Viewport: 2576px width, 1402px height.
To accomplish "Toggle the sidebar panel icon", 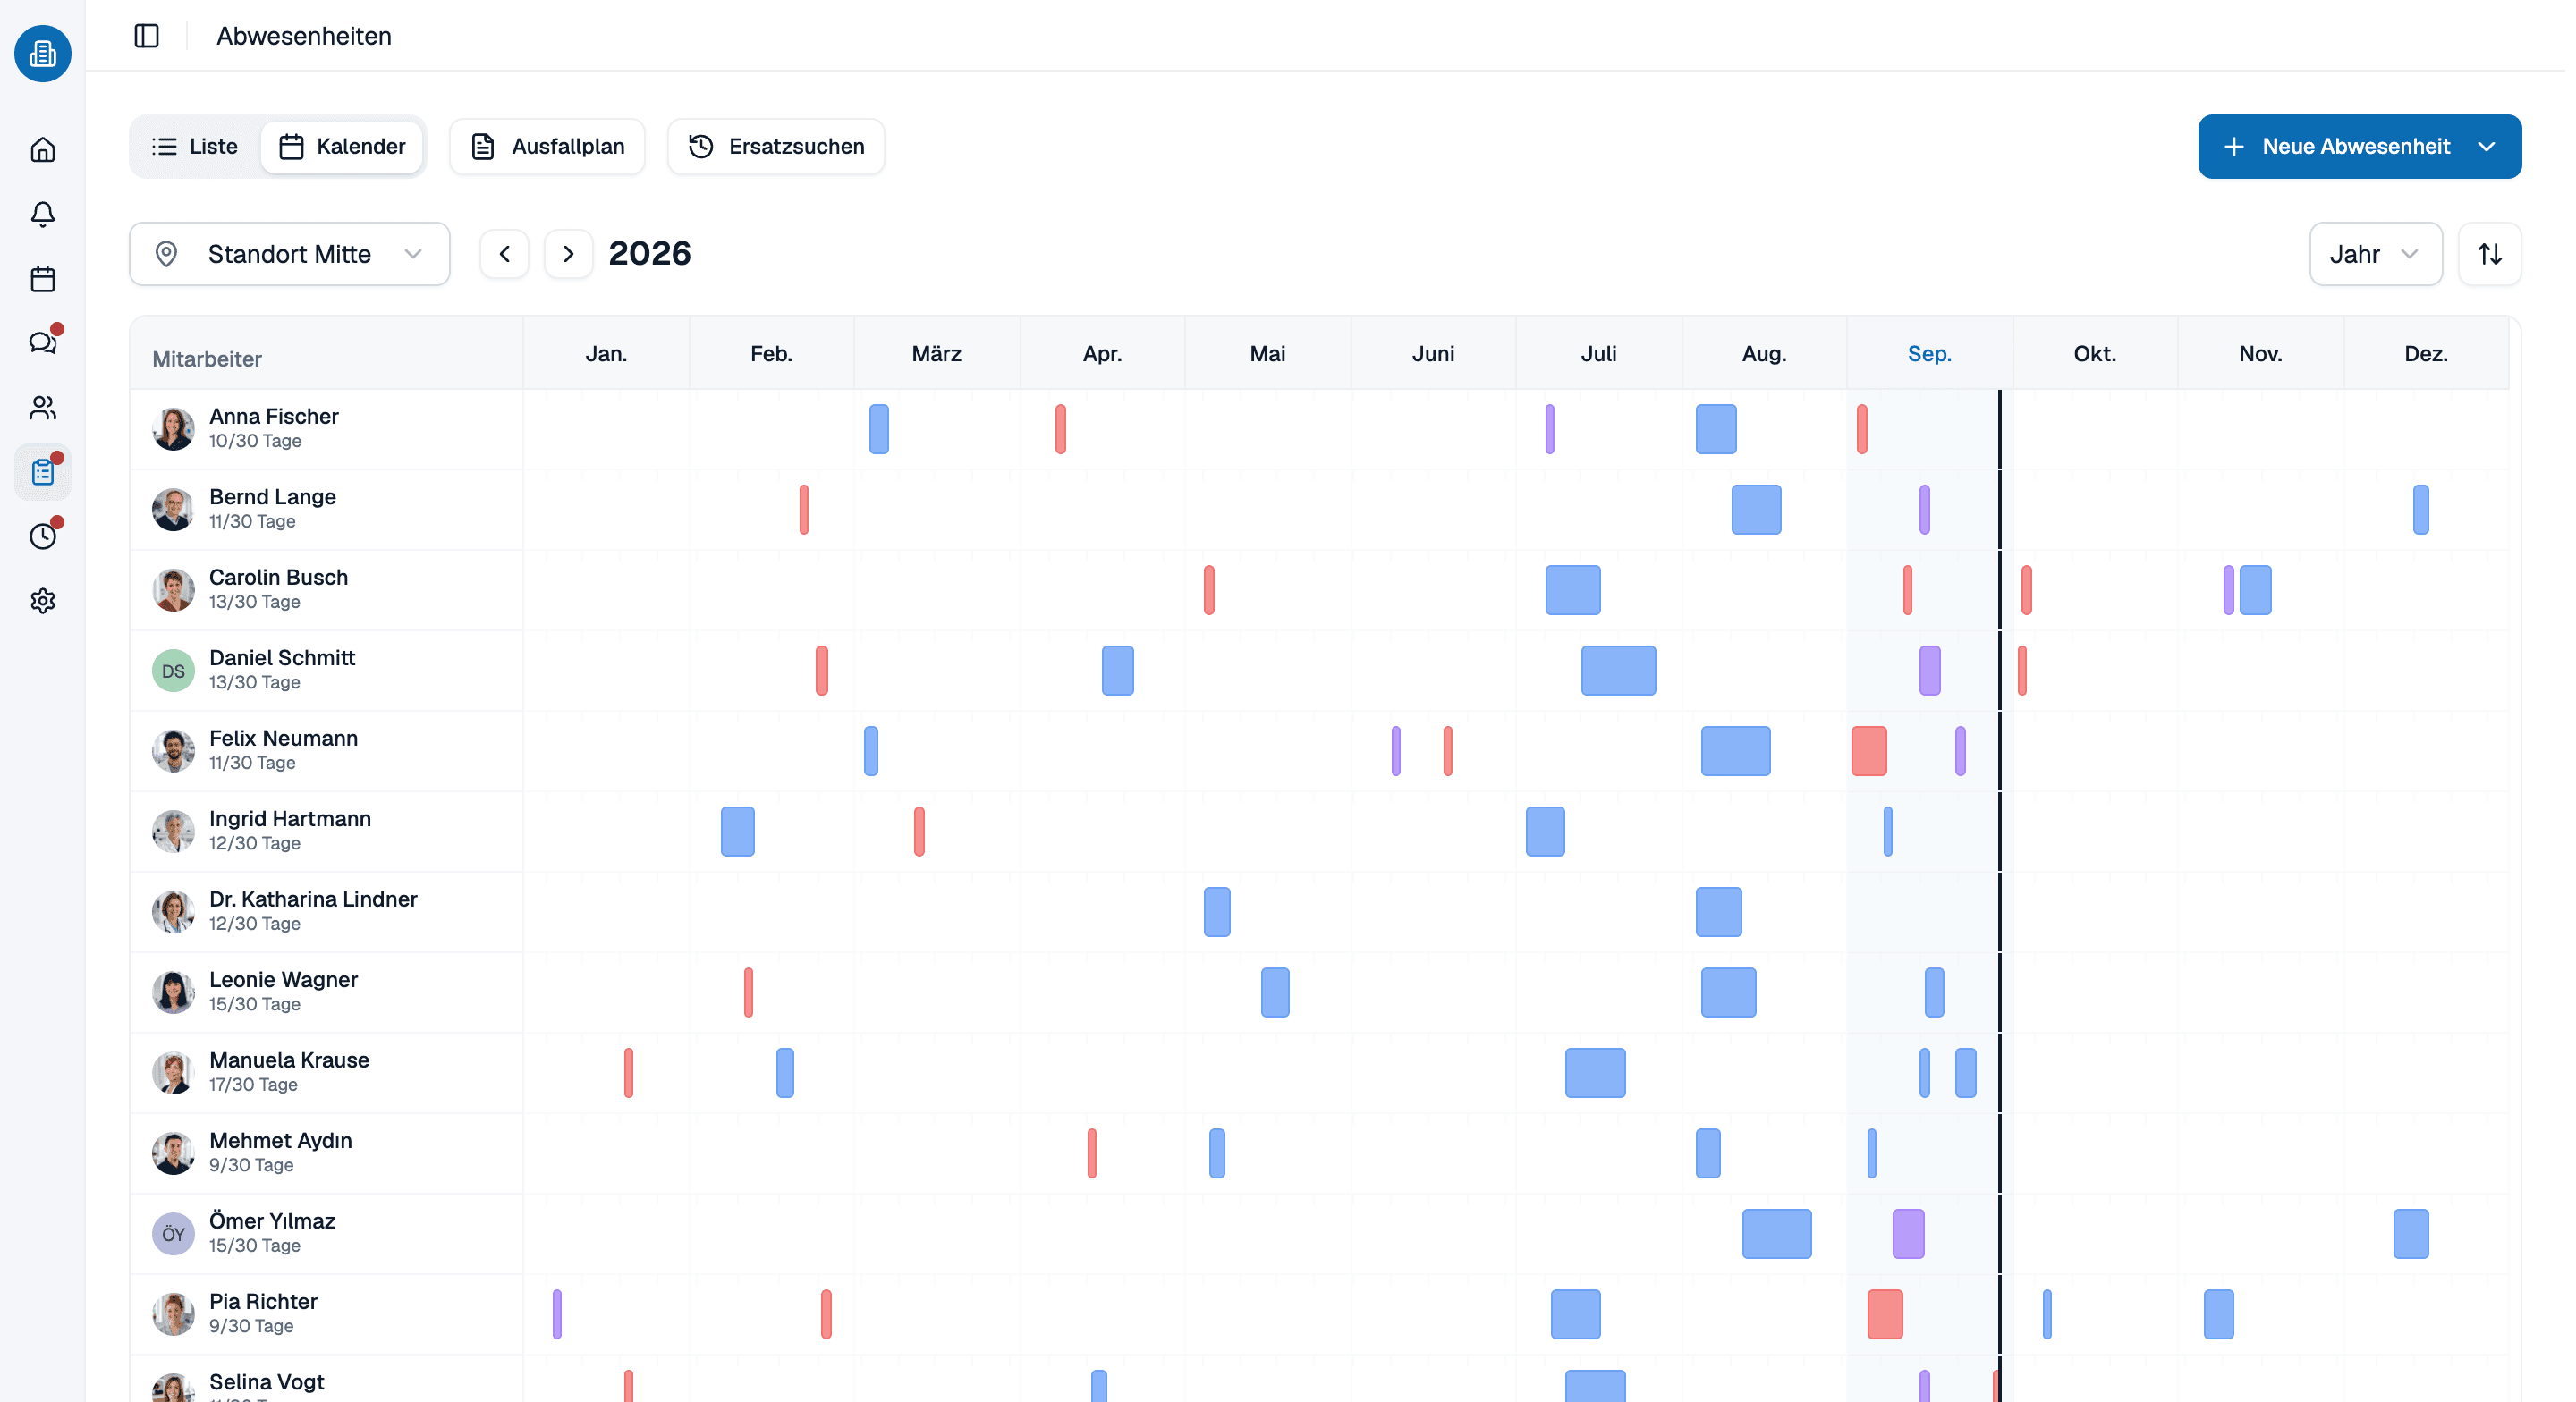I will pos(147,36).
